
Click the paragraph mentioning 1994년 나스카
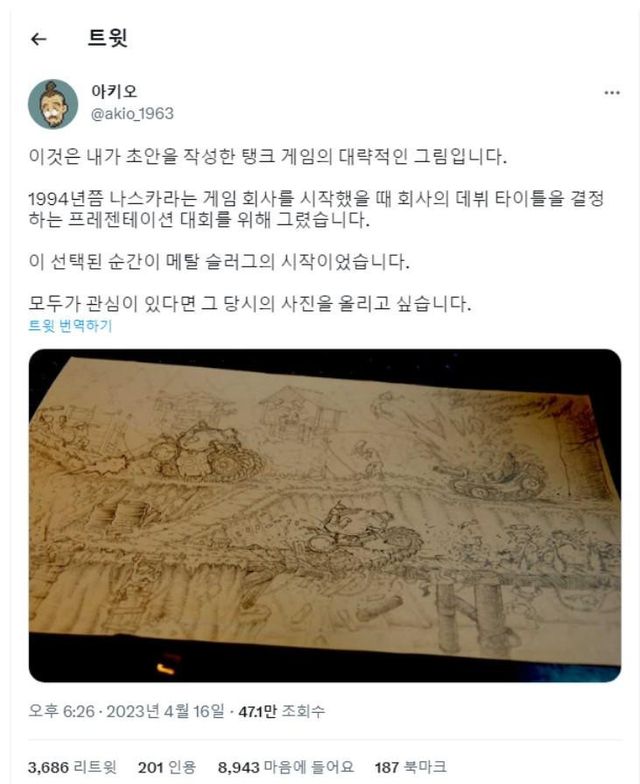316,209
